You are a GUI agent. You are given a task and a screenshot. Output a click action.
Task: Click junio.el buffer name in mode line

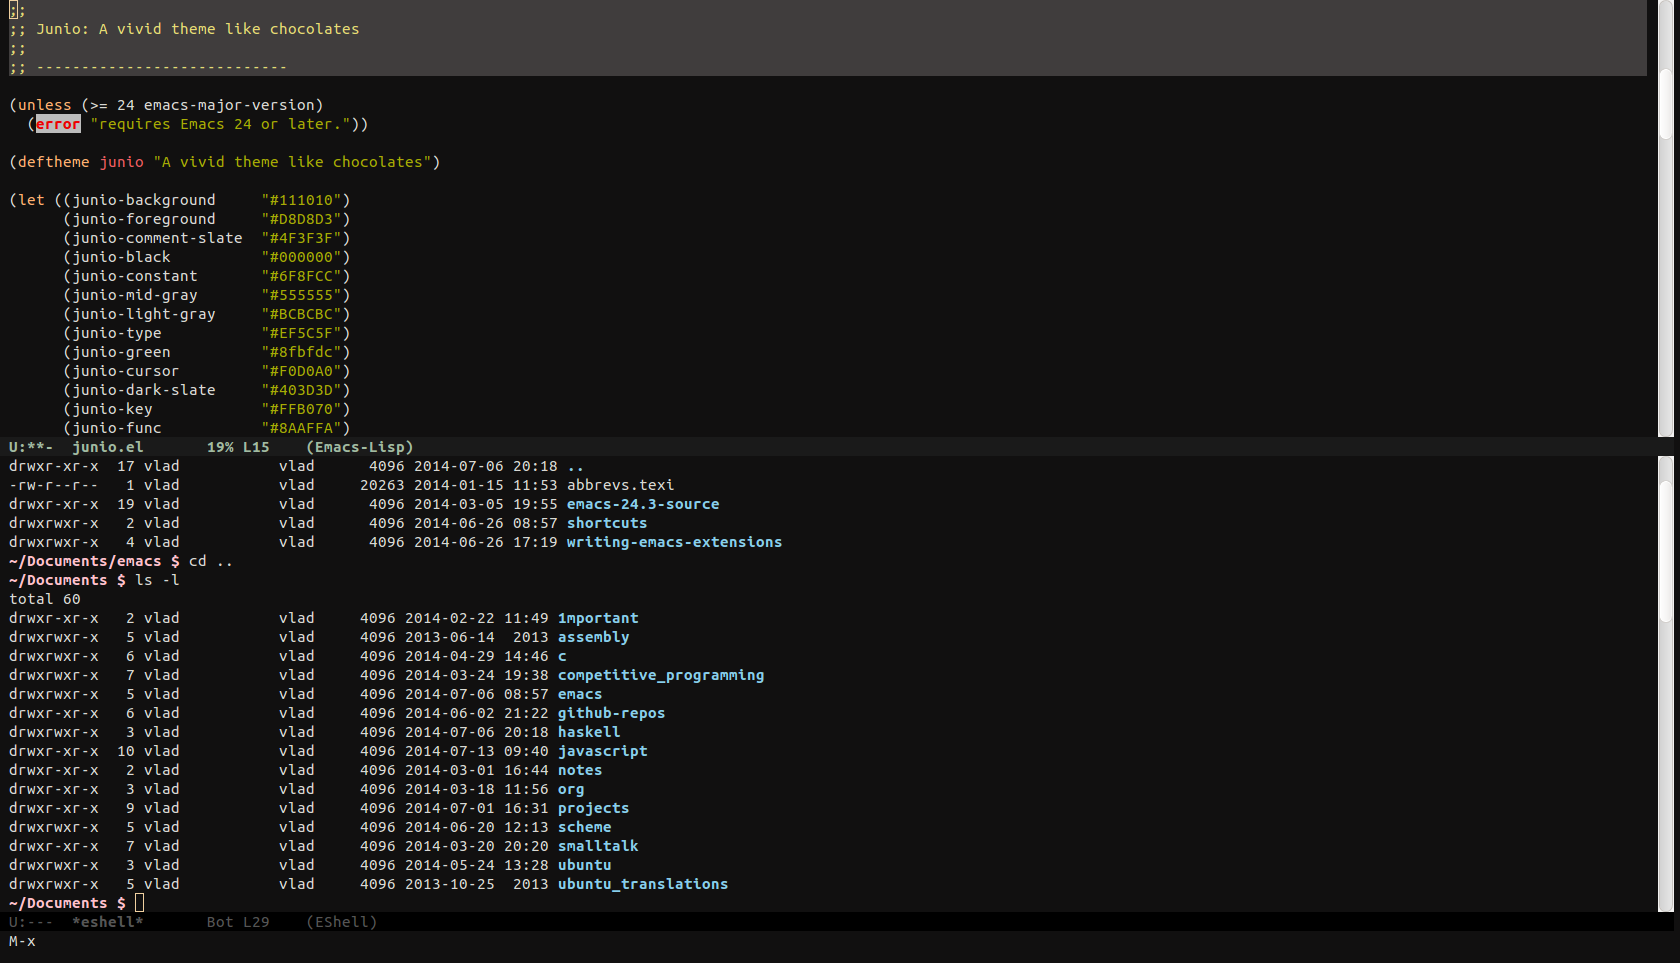coord(107,447)
